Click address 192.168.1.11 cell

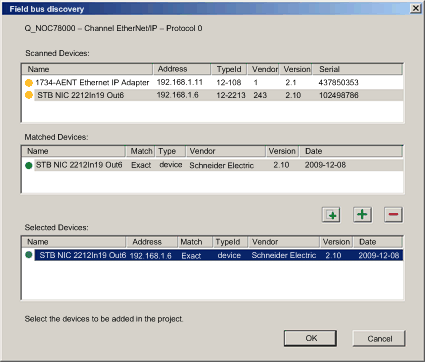(179, 82)
